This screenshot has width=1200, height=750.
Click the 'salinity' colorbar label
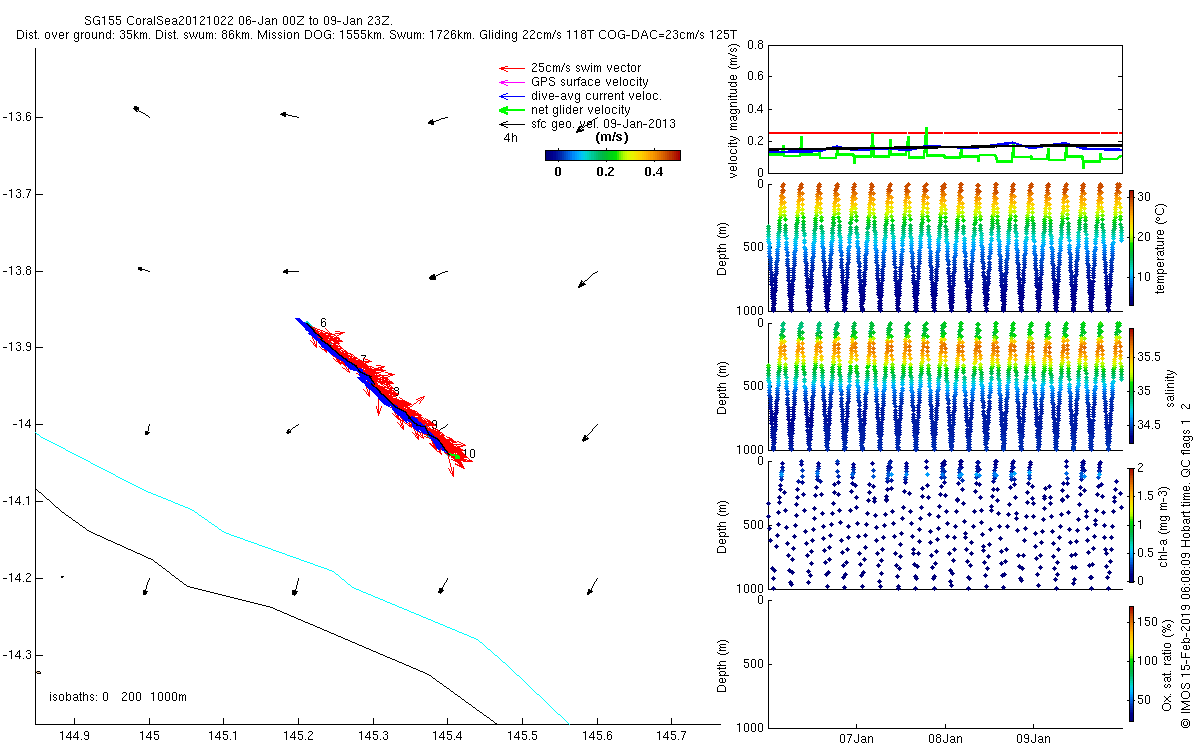[1170, 388]
